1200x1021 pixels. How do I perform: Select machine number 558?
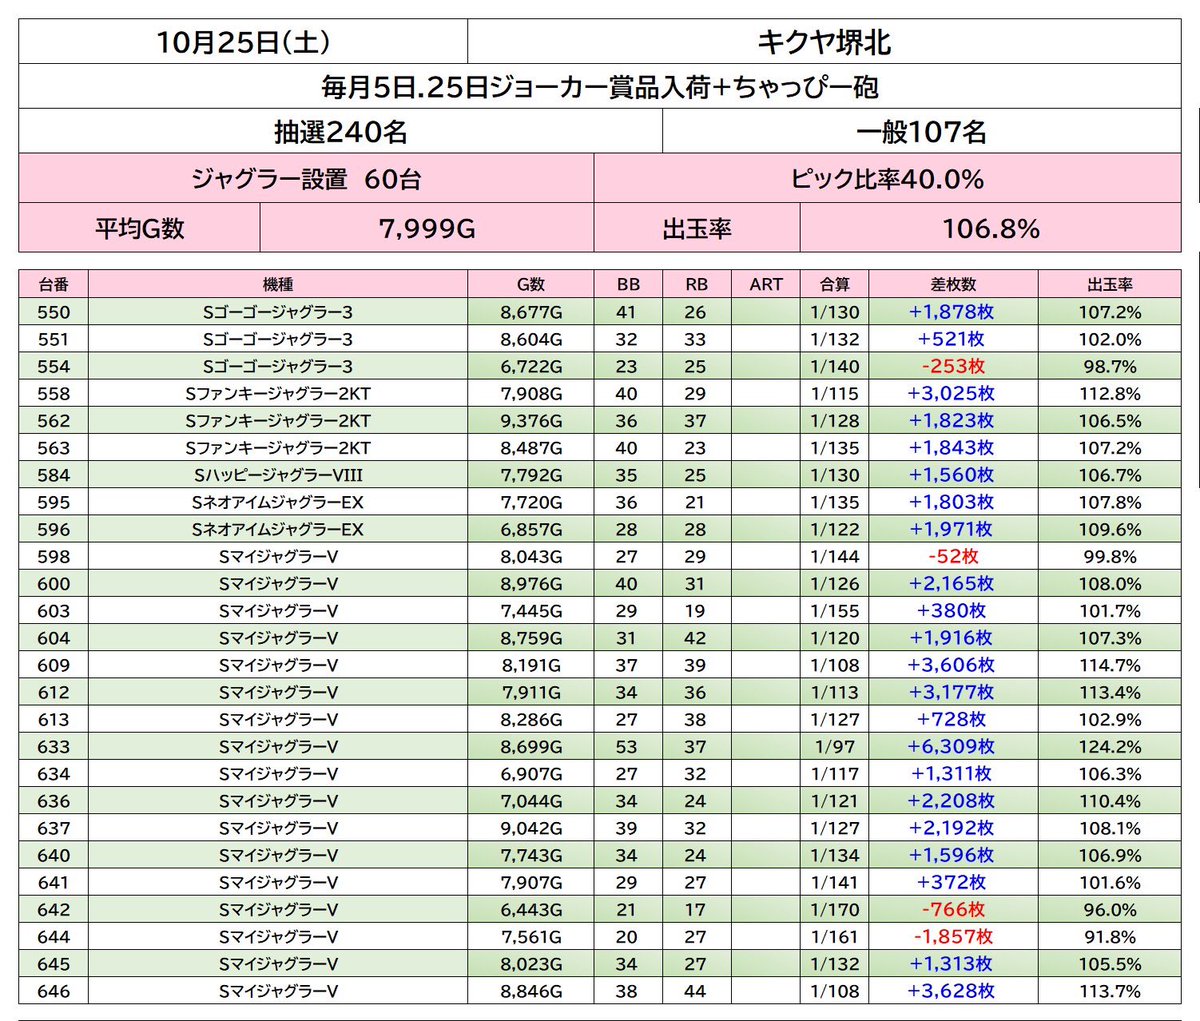click(54, 393)
